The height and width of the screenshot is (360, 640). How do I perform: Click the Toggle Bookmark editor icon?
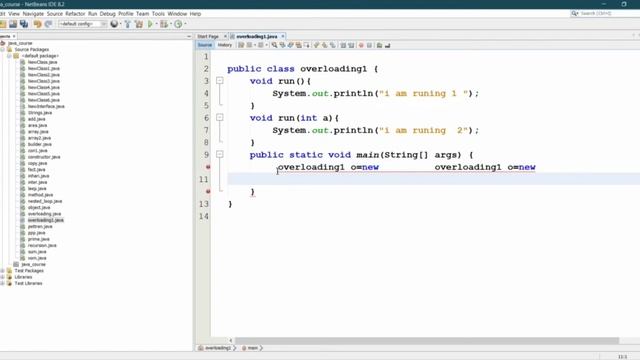333,45
